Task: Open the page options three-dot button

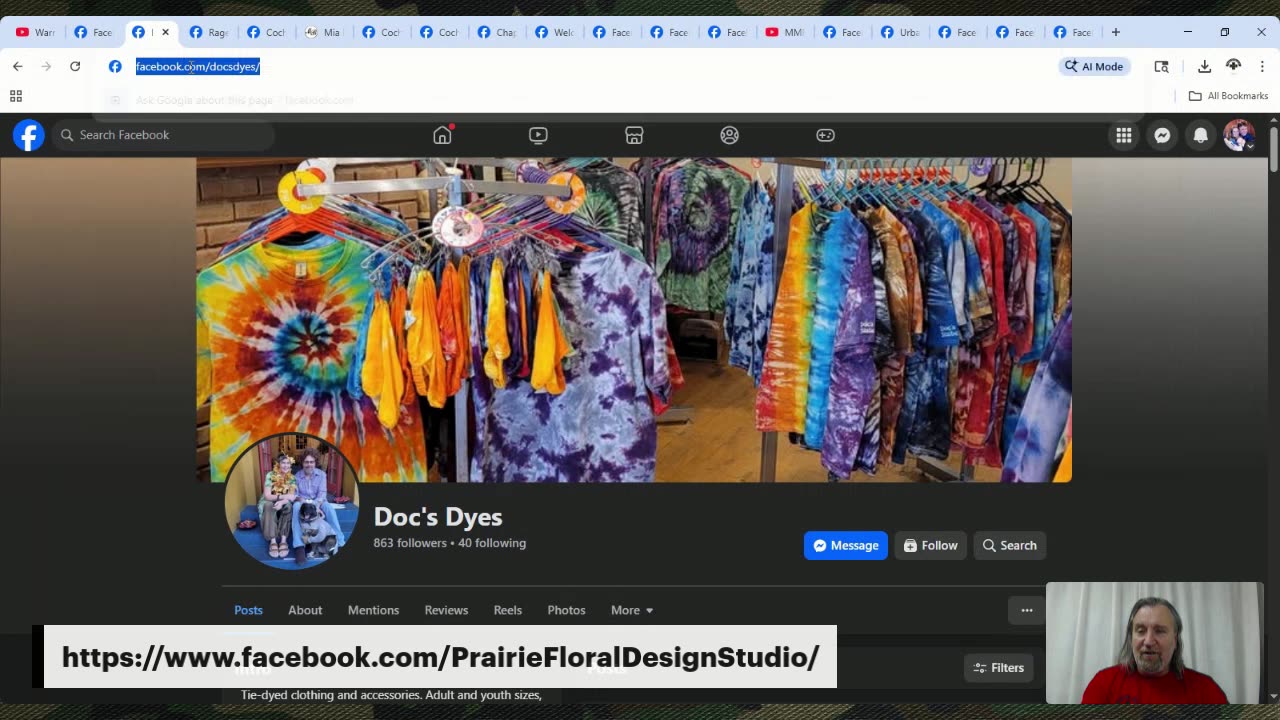Action: [1027, 610]
